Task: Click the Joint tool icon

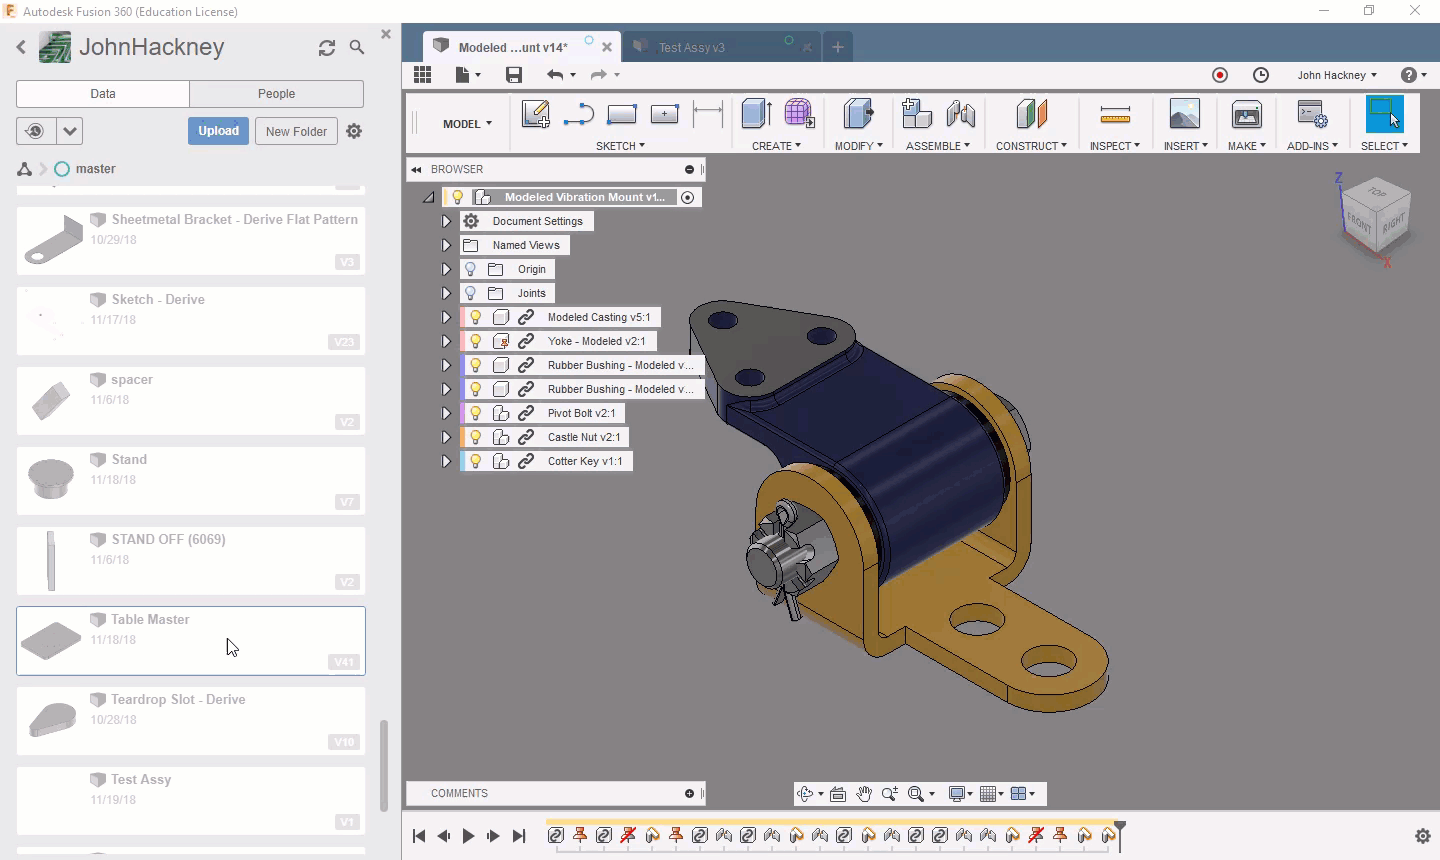Action: point(960,114)
